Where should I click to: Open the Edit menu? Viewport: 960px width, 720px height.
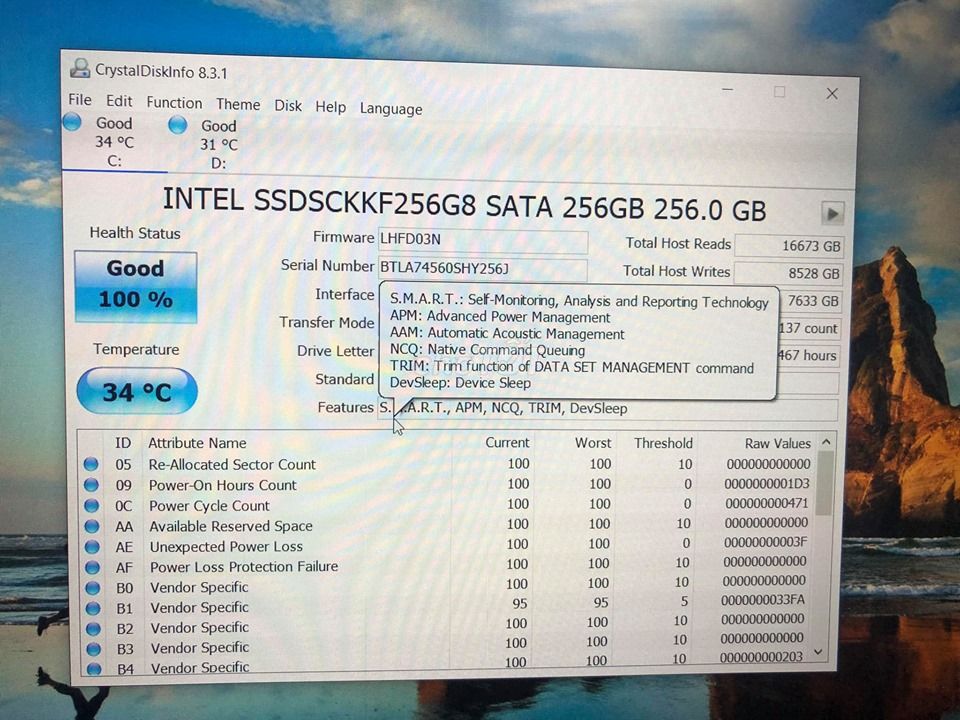pyautogui.click(x=119, y=101)
